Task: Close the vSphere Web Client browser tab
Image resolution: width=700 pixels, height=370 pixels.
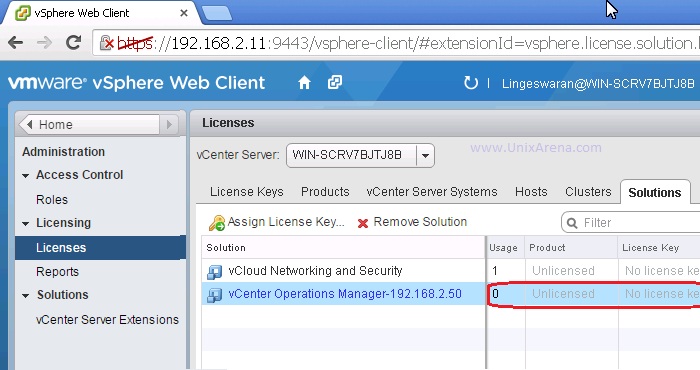Action: click(x=183, y=13)
